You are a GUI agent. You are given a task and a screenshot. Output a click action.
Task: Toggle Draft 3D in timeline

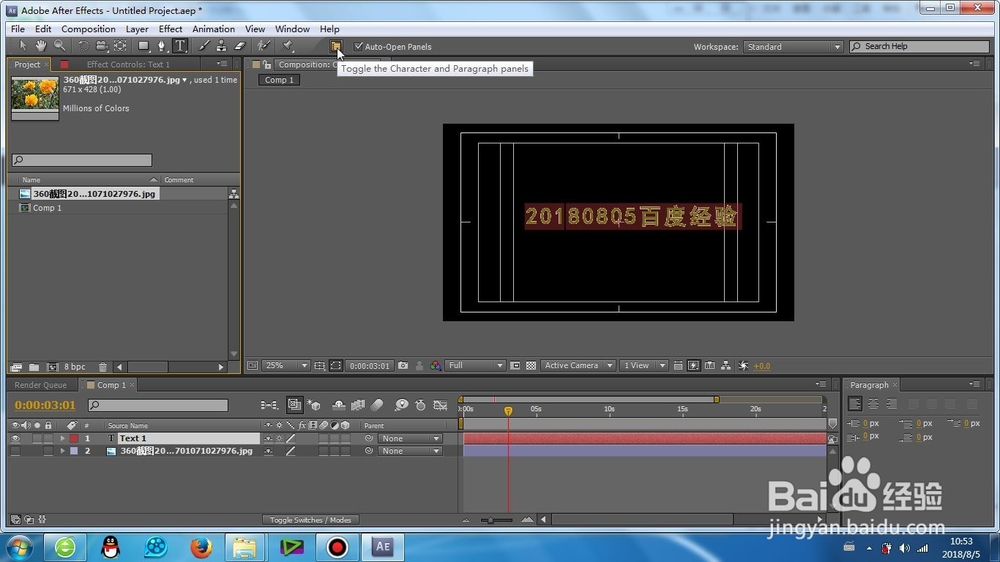pyautogui.click(x=313, y=405)
